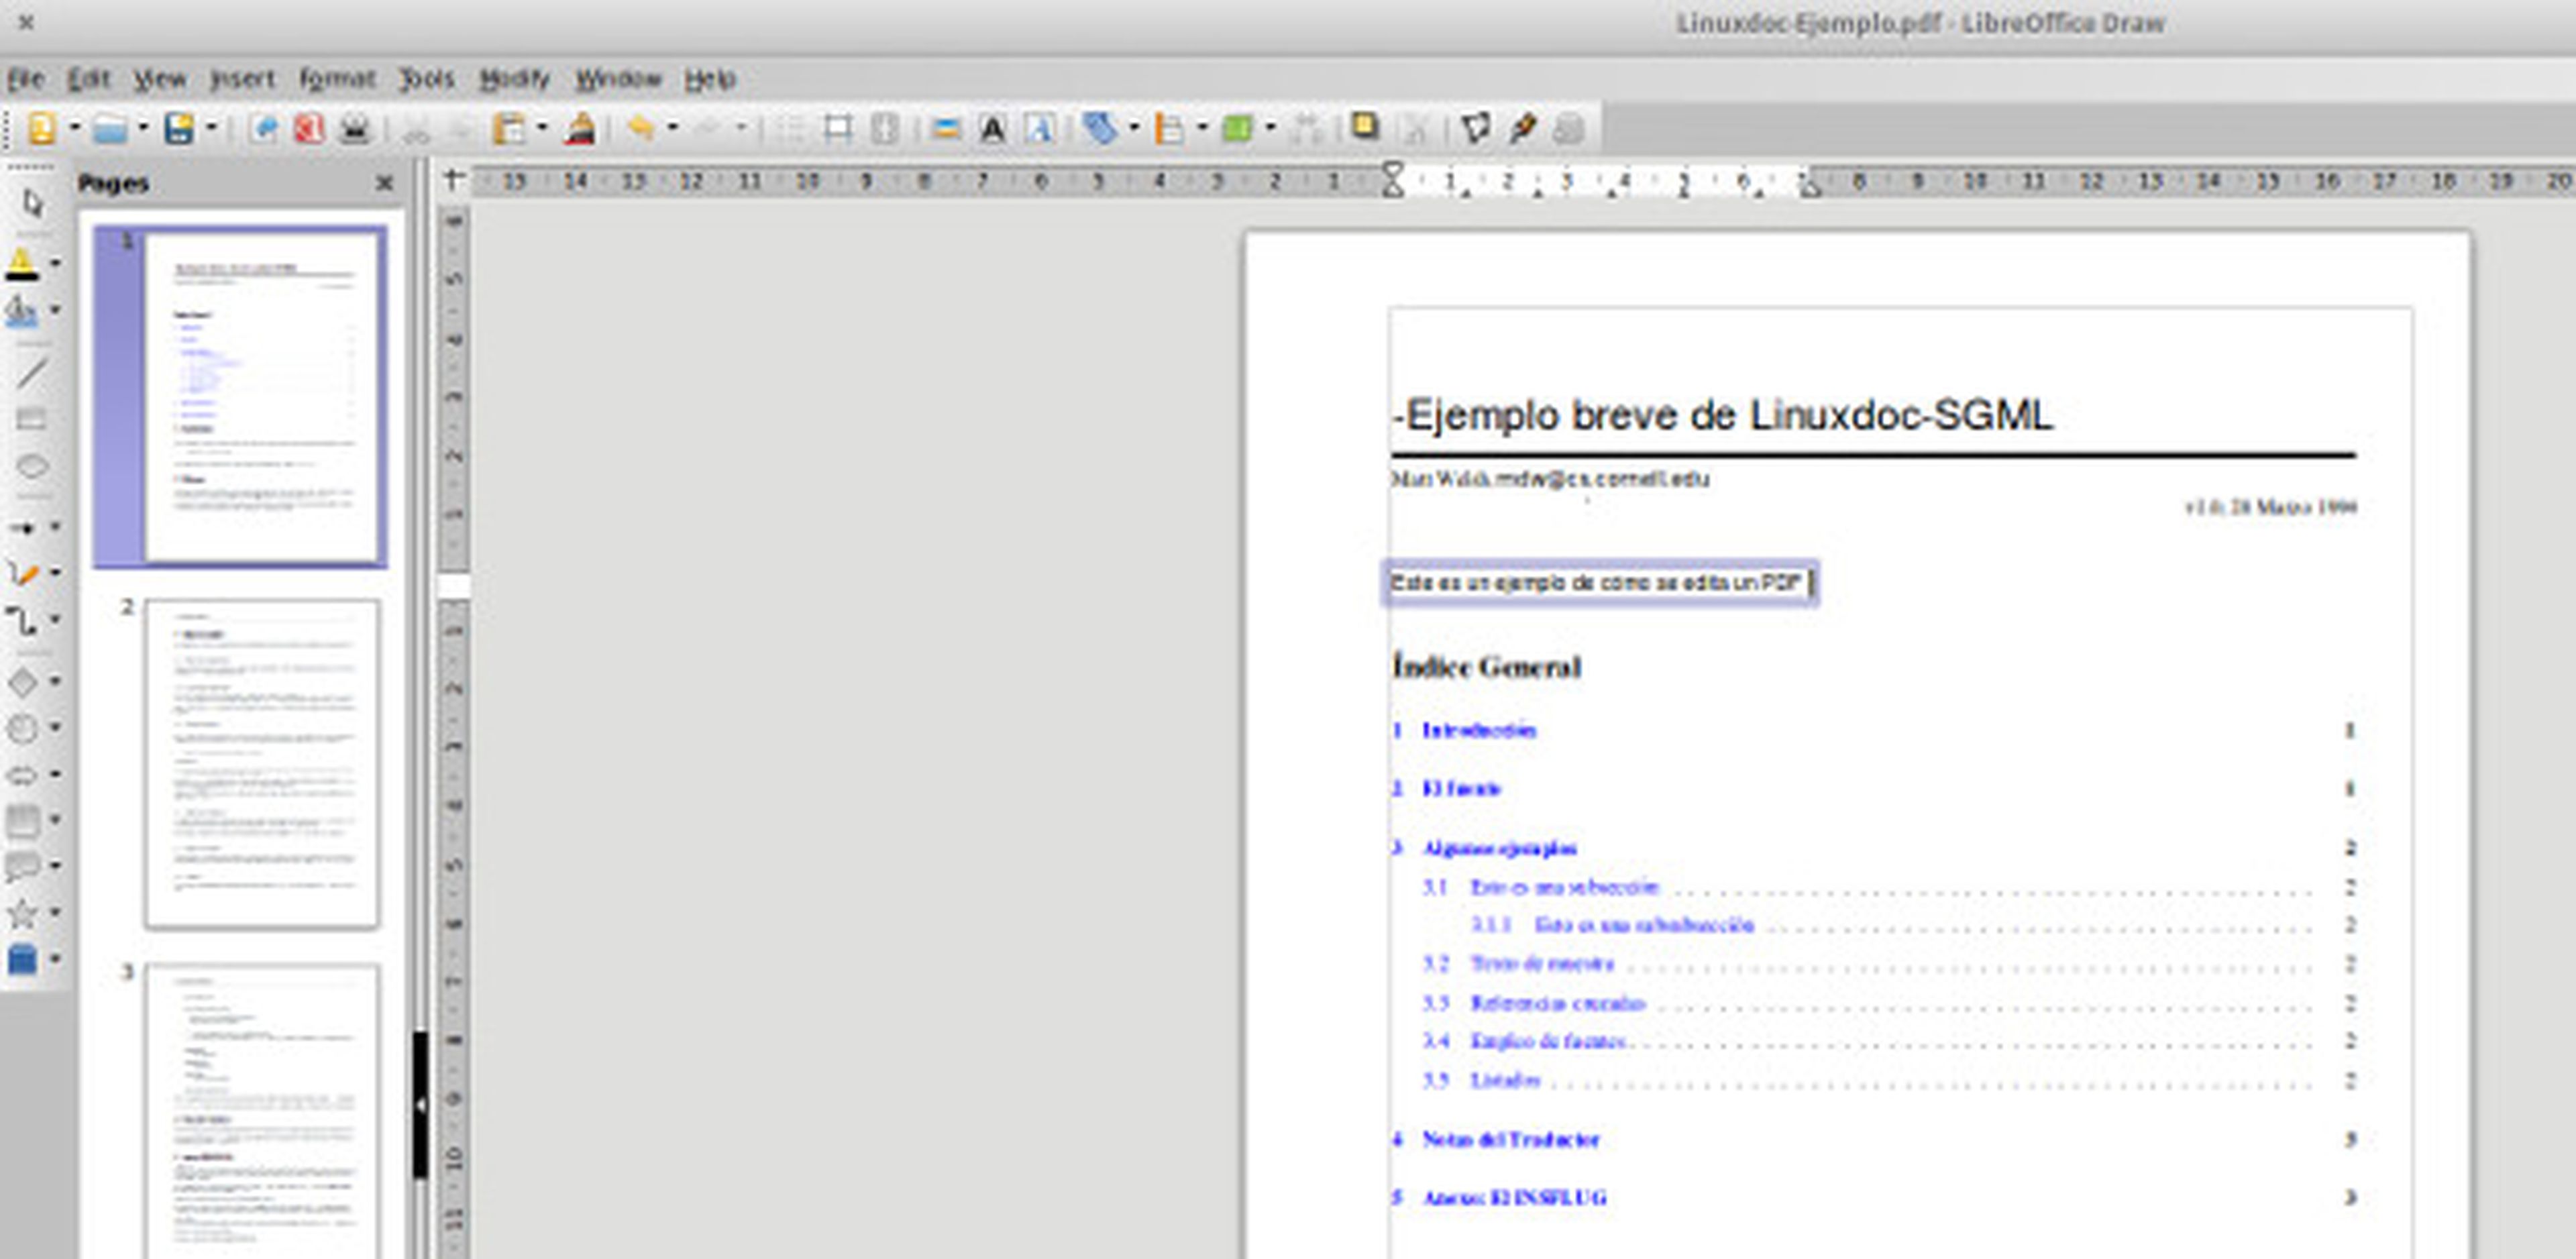Select the Symbol shapes smiley tool

(22, 728)
